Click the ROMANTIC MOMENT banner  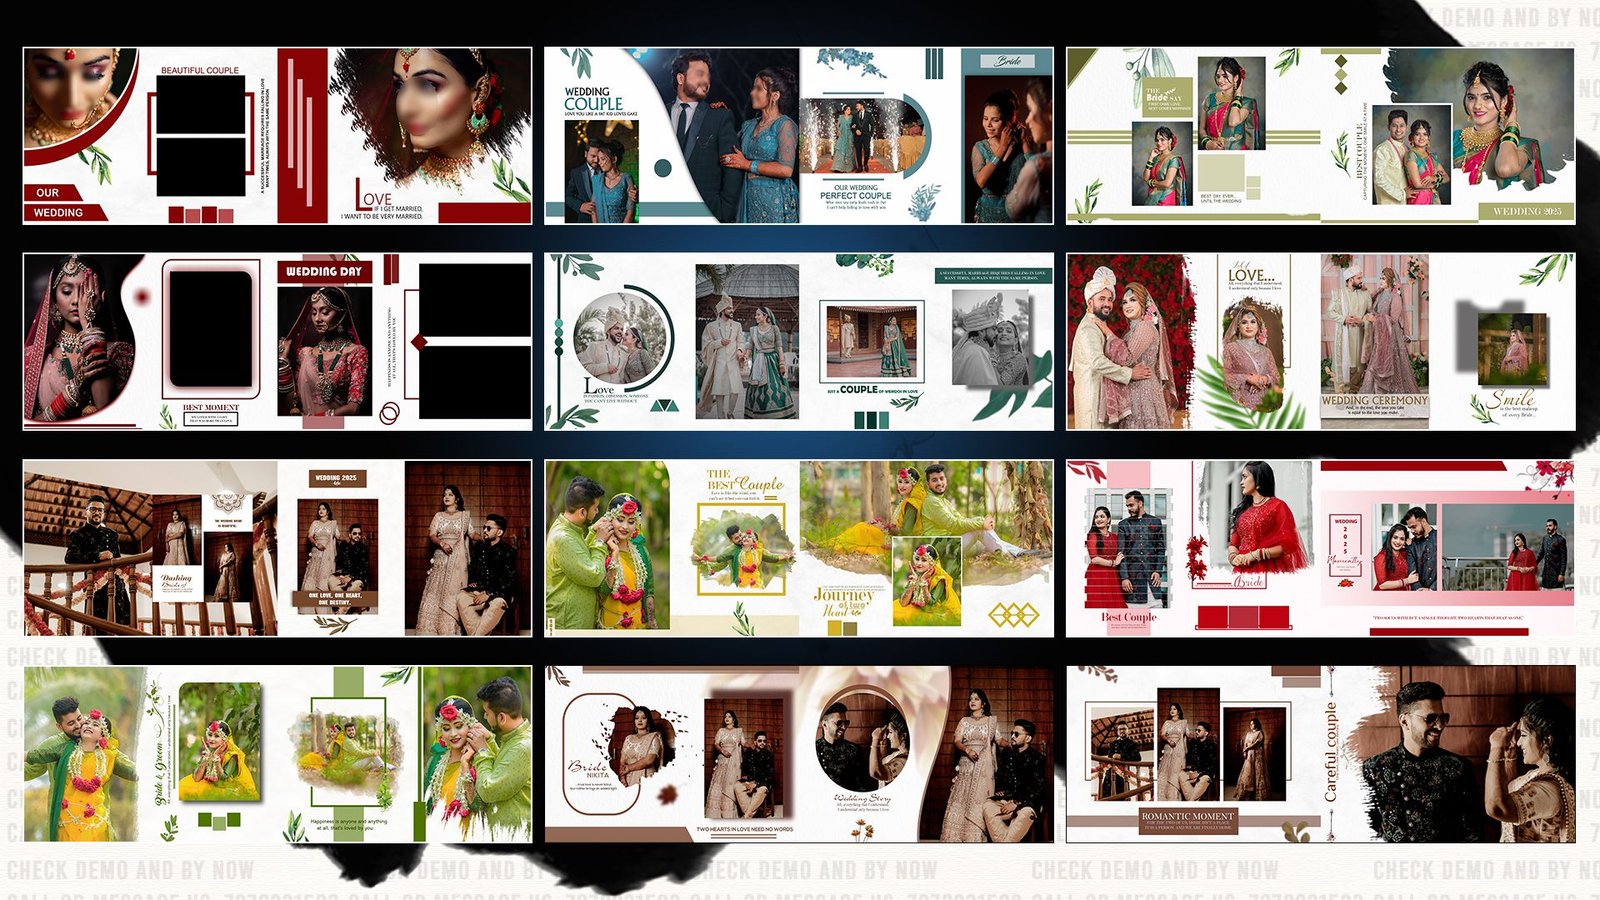pos(1190,816)
